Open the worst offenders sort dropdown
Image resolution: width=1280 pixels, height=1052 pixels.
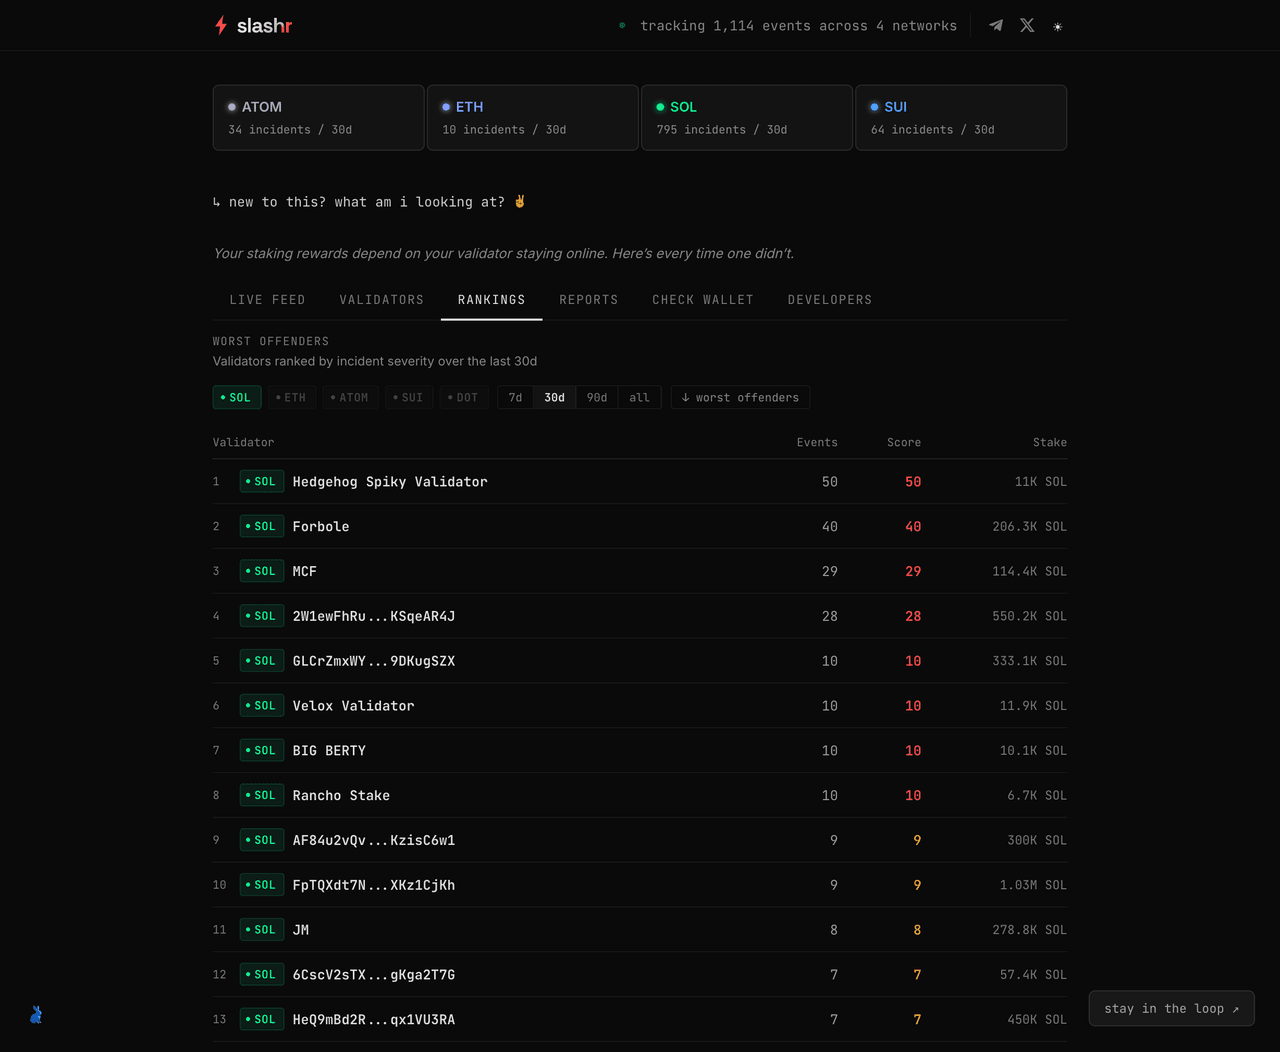(x=740, y=398)
